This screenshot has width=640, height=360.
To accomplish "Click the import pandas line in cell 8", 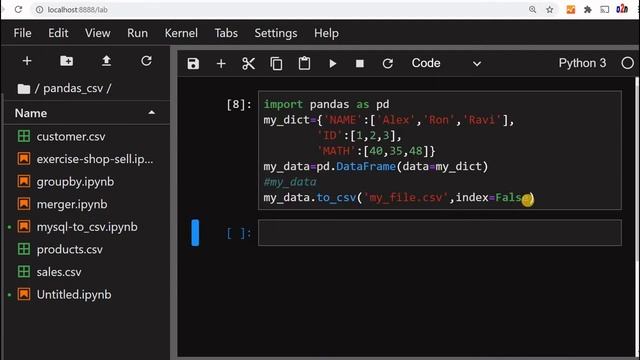I will point(327,104).
